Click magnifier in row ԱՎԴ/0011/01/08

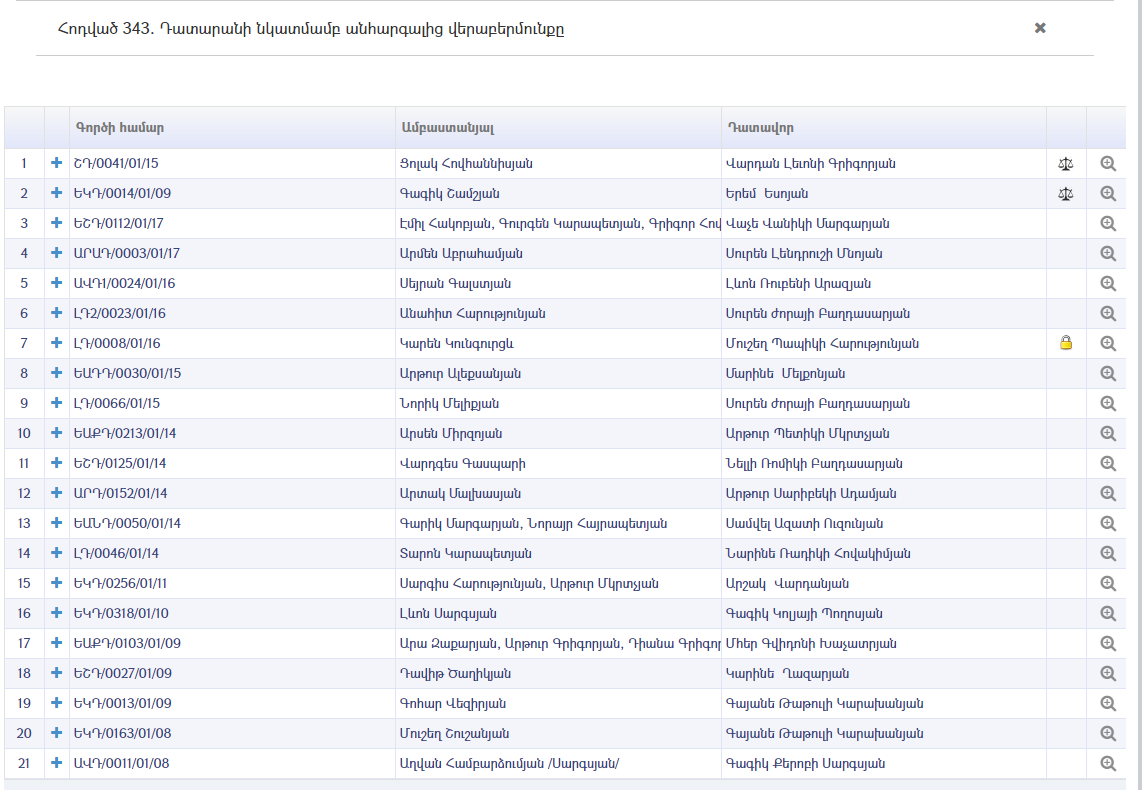tap(1108, 763)
